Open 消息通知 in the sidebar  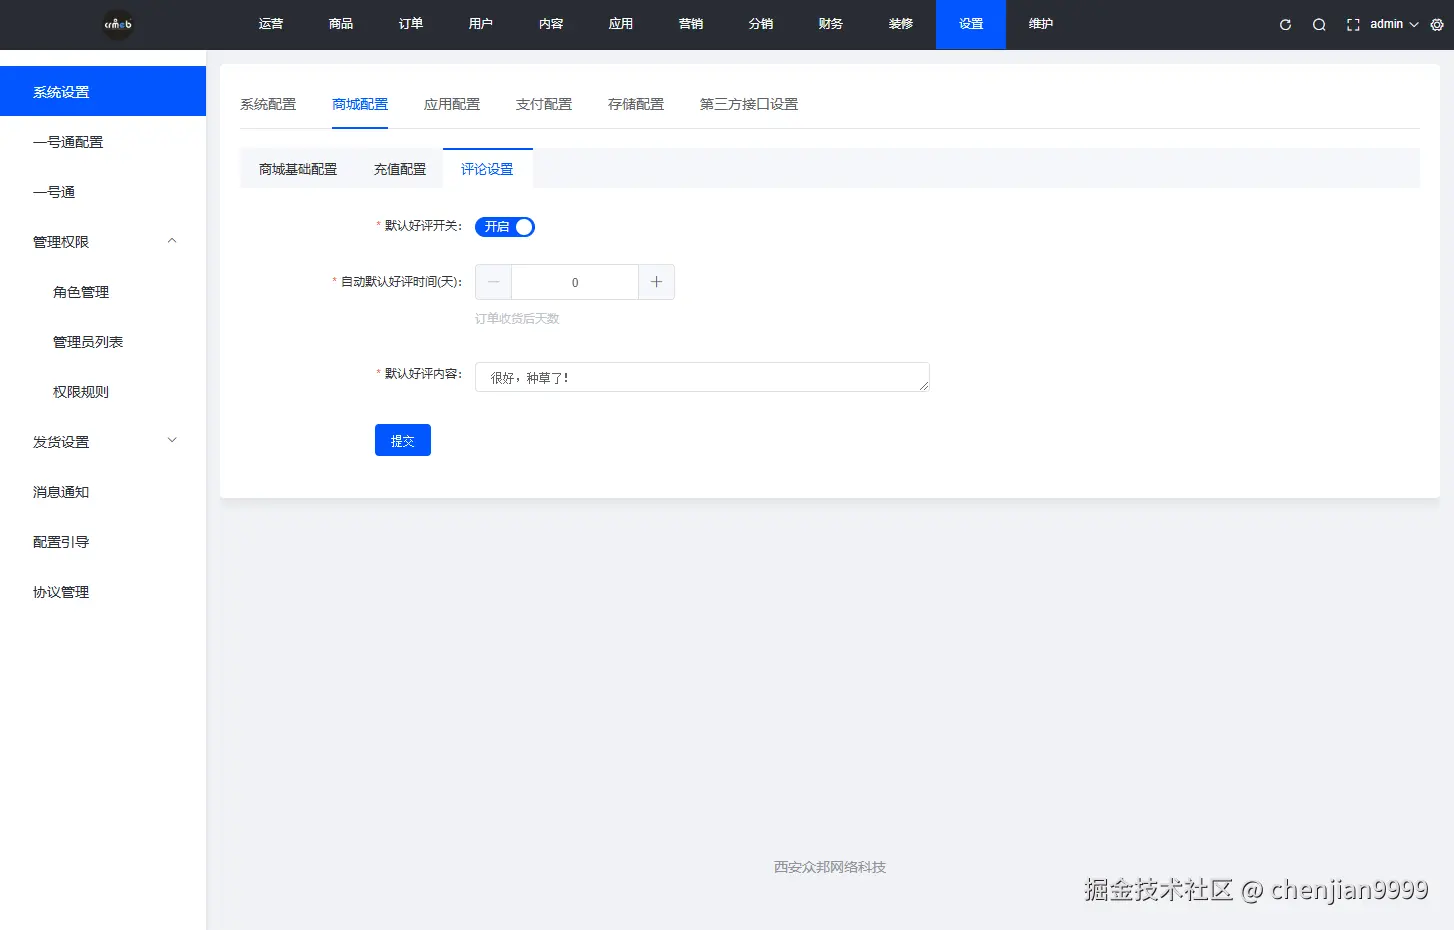103,492
